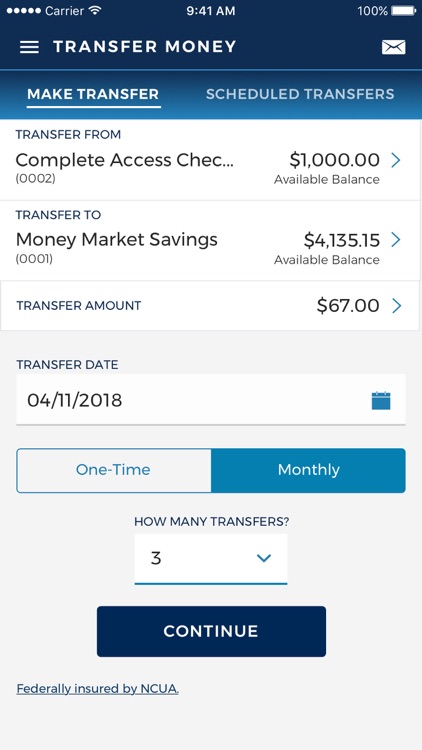Edit the Transfer Amount row
Screen dimensions: 422x750
pyautogui.click(x=211, y=306)
